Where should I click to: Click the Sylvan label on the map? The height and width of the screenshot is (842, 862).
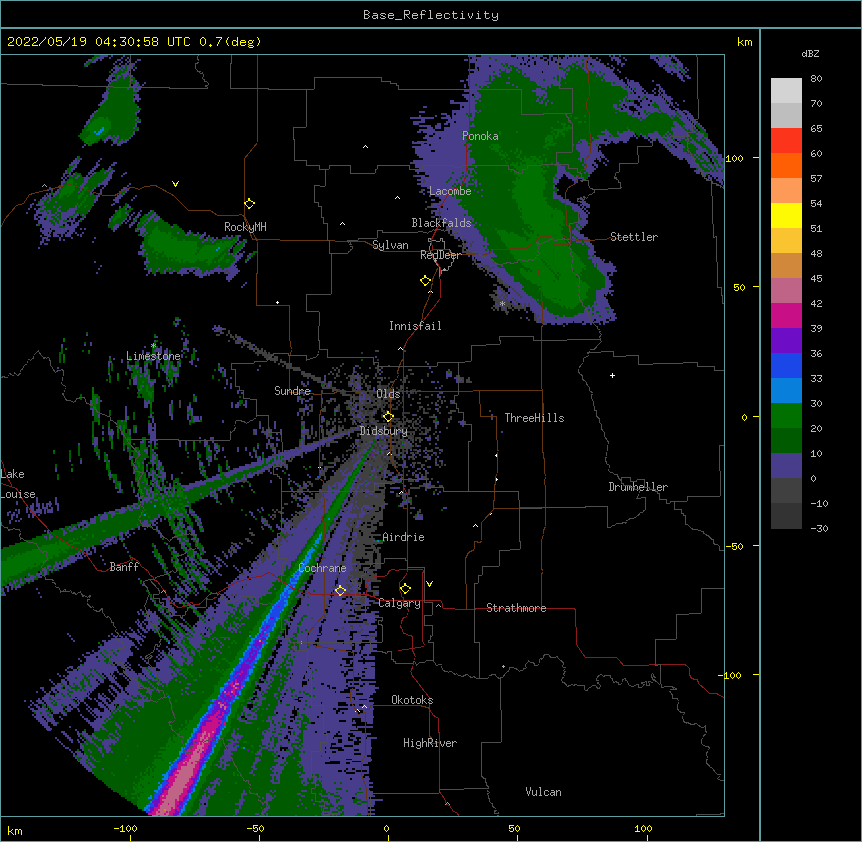tap(390, 245)
